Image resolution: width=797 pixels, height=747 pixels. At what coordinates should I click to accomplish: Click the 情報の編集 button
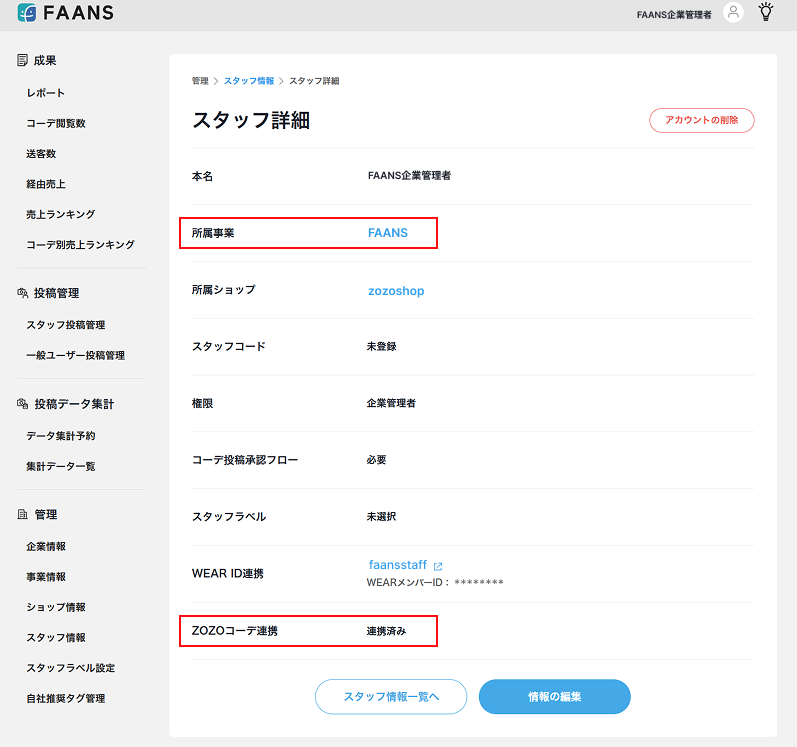tap(555, 697)
